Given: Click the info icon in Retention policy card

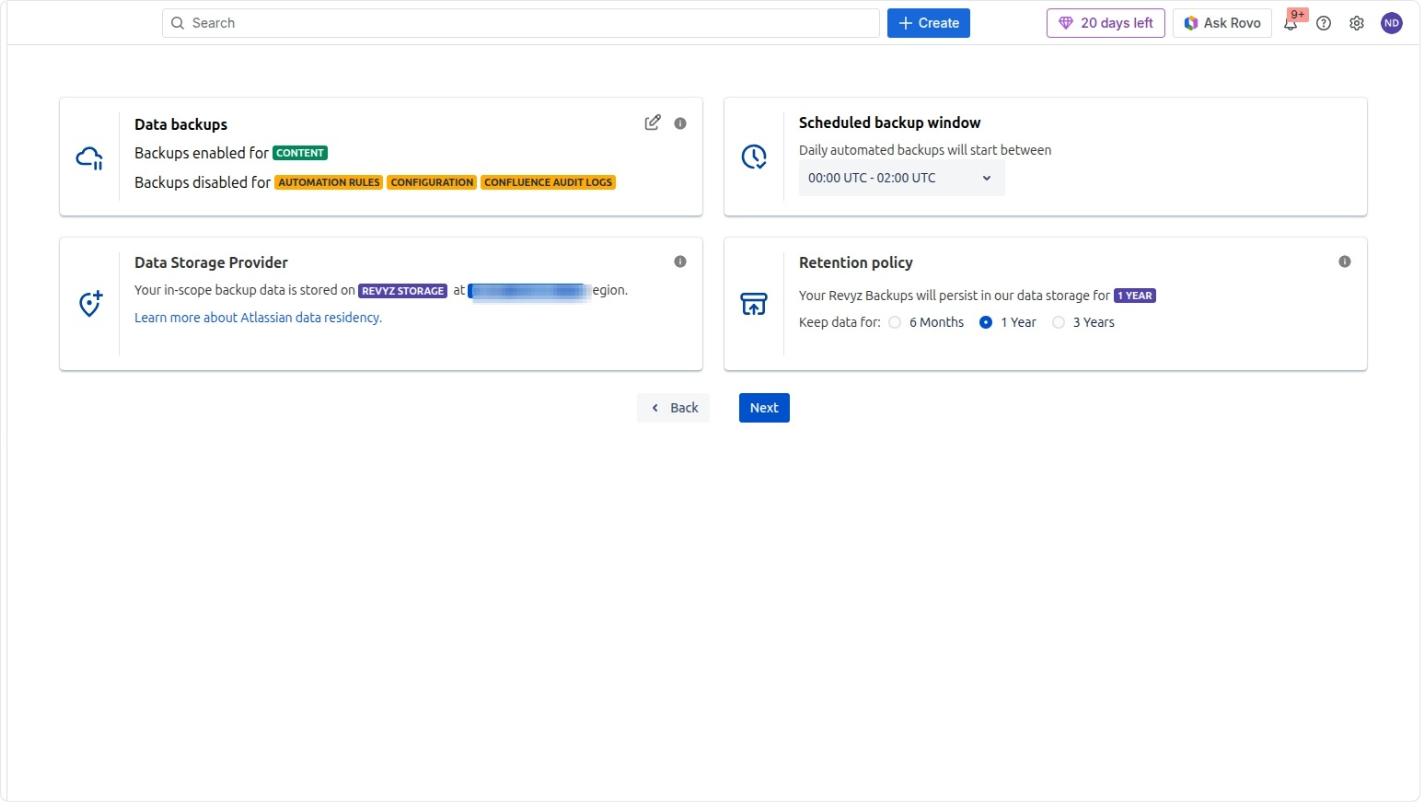Looking at the screenshot, I should click(x=1344, y=262).
